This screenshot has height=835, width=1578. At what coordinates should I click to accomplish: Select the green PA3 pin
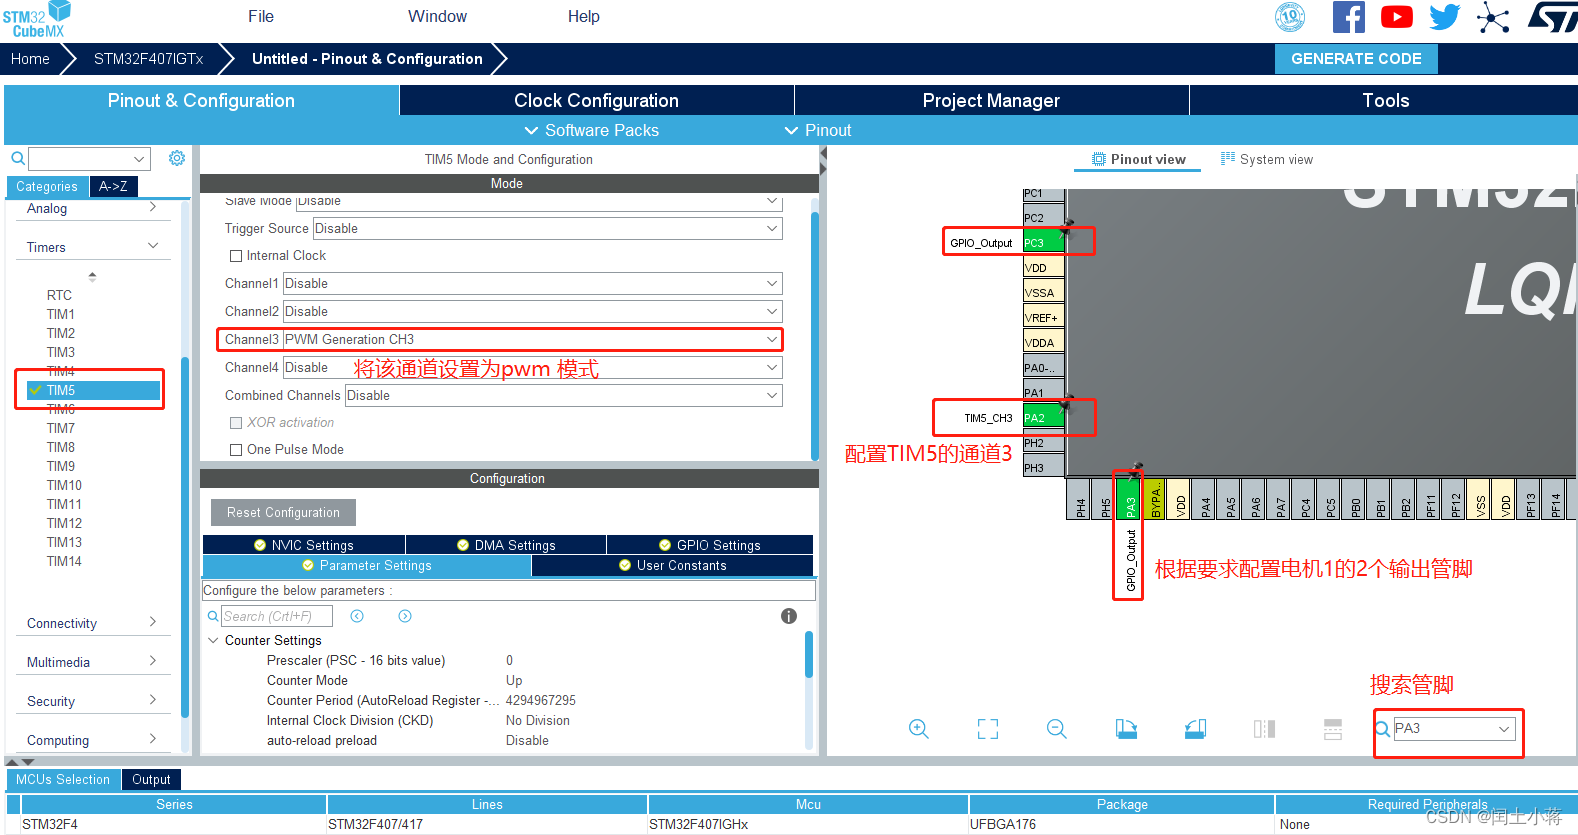pos(1131,499)
